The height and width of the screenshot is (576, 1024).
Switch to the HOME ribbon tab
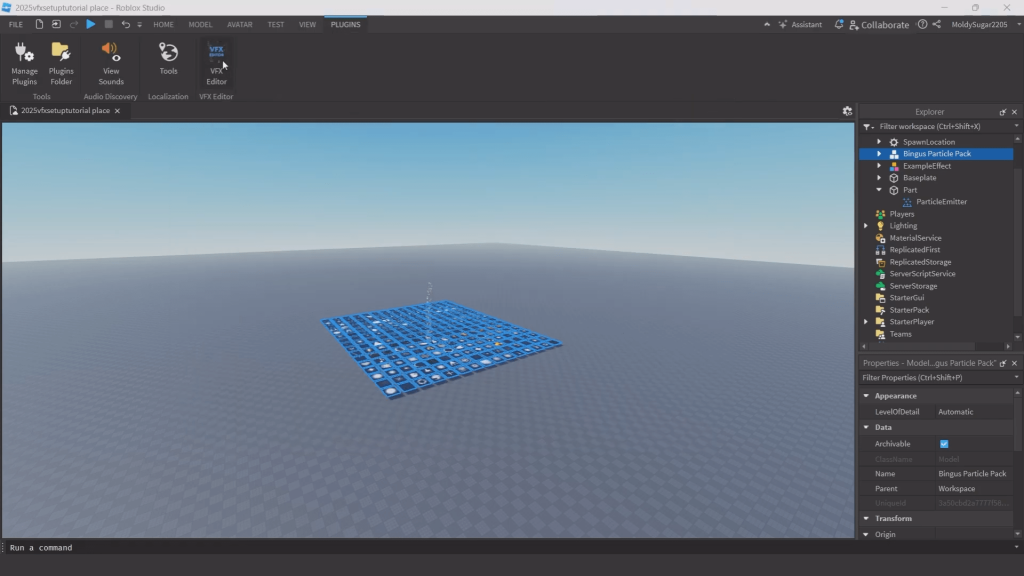pyautogui.click(x=163, y=24)
